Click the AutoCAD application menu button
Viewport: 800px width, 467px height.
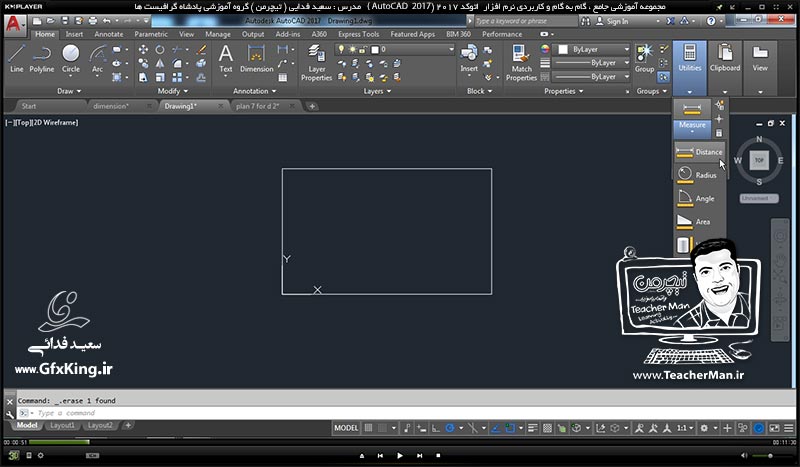point(14,24)
